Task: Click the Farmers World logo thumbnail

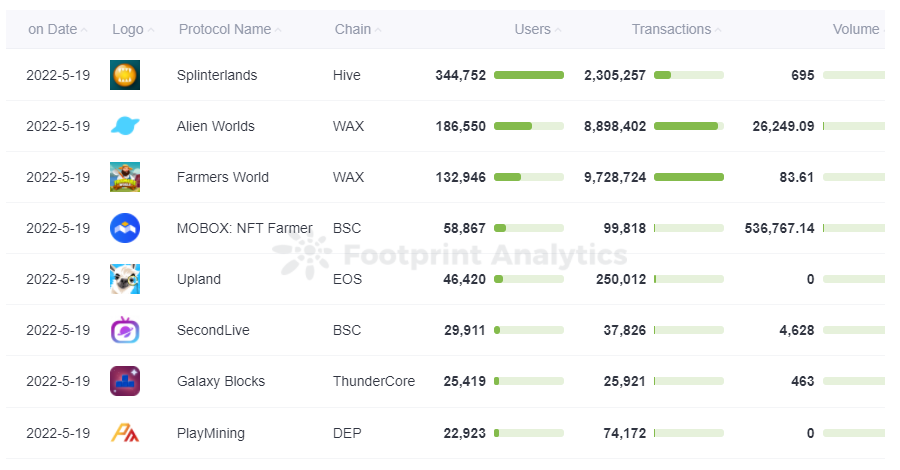Action: pos(125,177)
